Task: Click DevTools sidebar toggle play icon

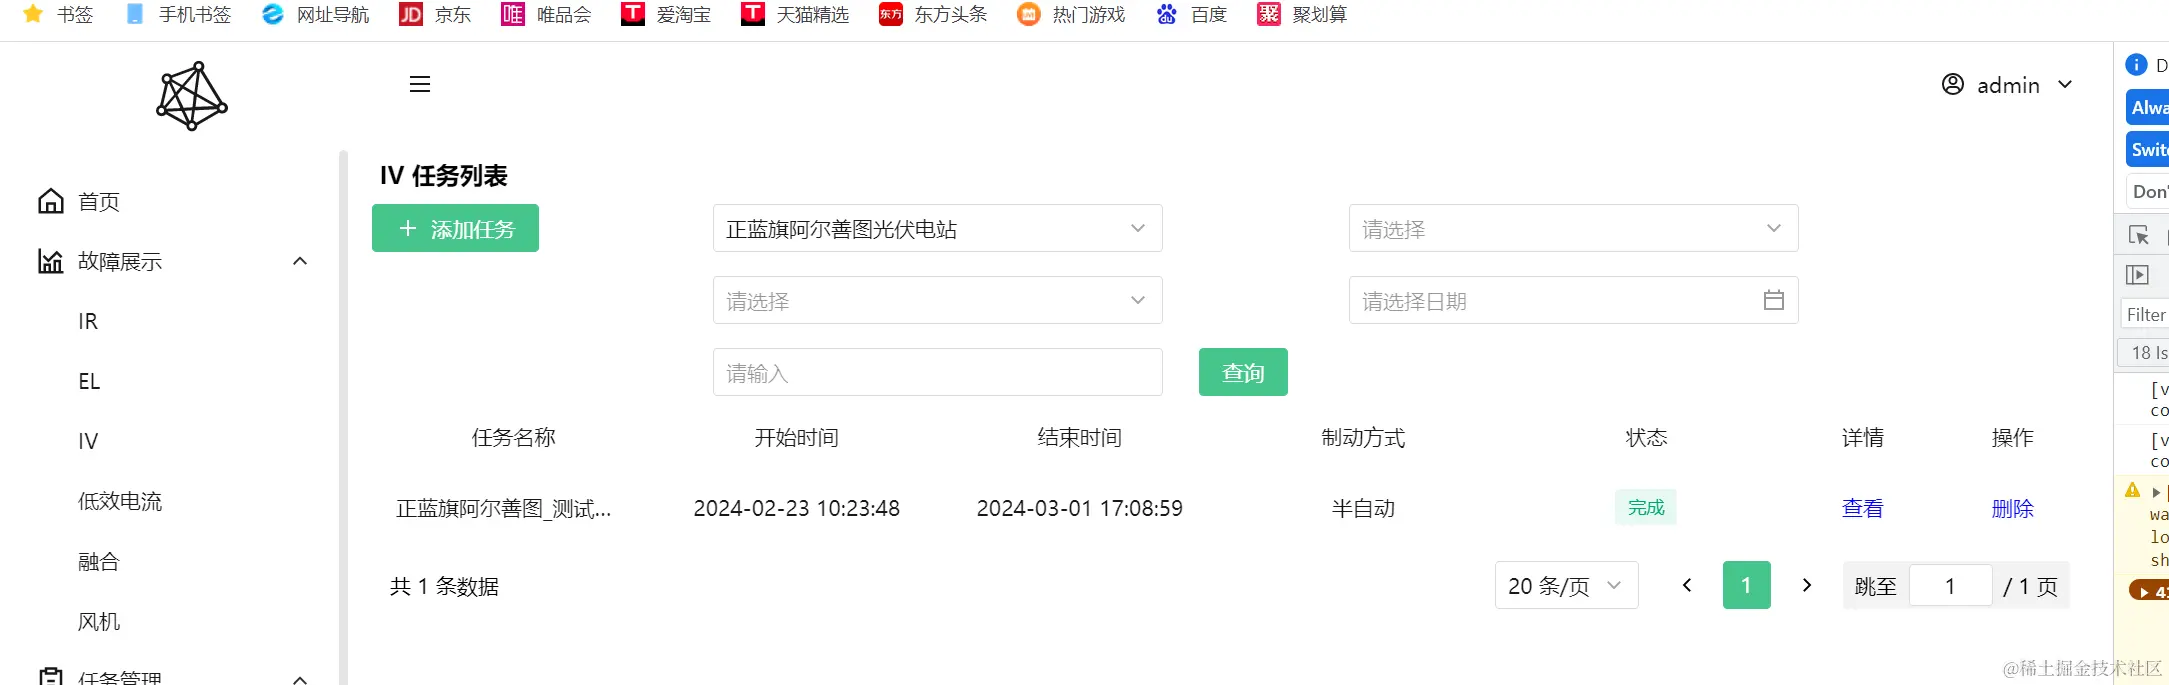Action: click(2137, 274)
